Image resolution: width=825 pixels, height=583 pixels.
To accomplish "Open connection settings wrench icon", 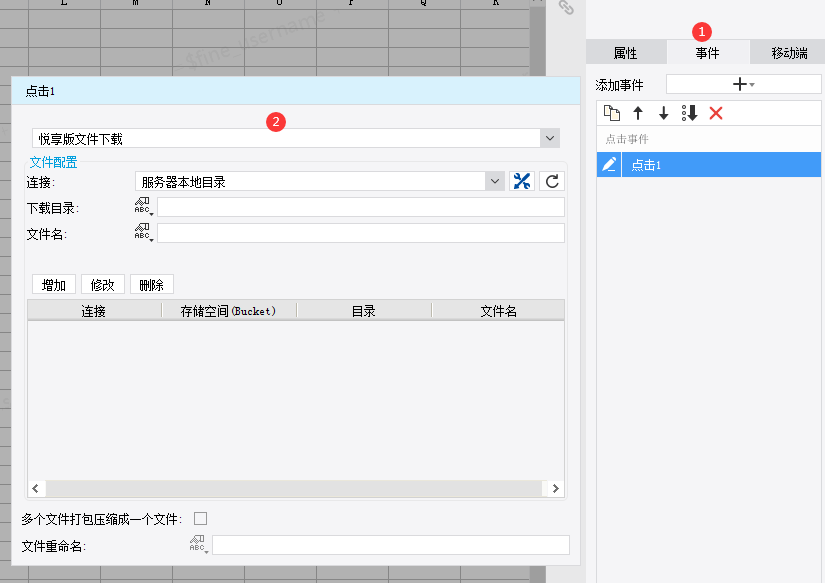I will 522,182.
